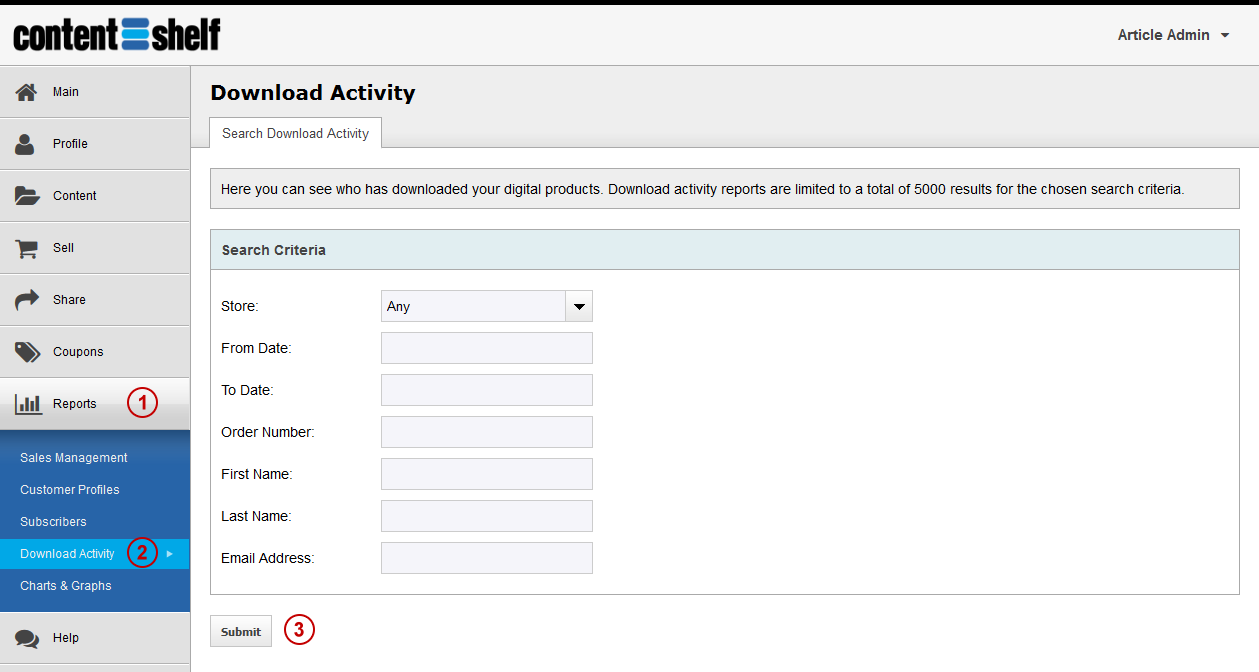Open the Subscribers report
1259x672 pixels.
(x=53, y=522)
